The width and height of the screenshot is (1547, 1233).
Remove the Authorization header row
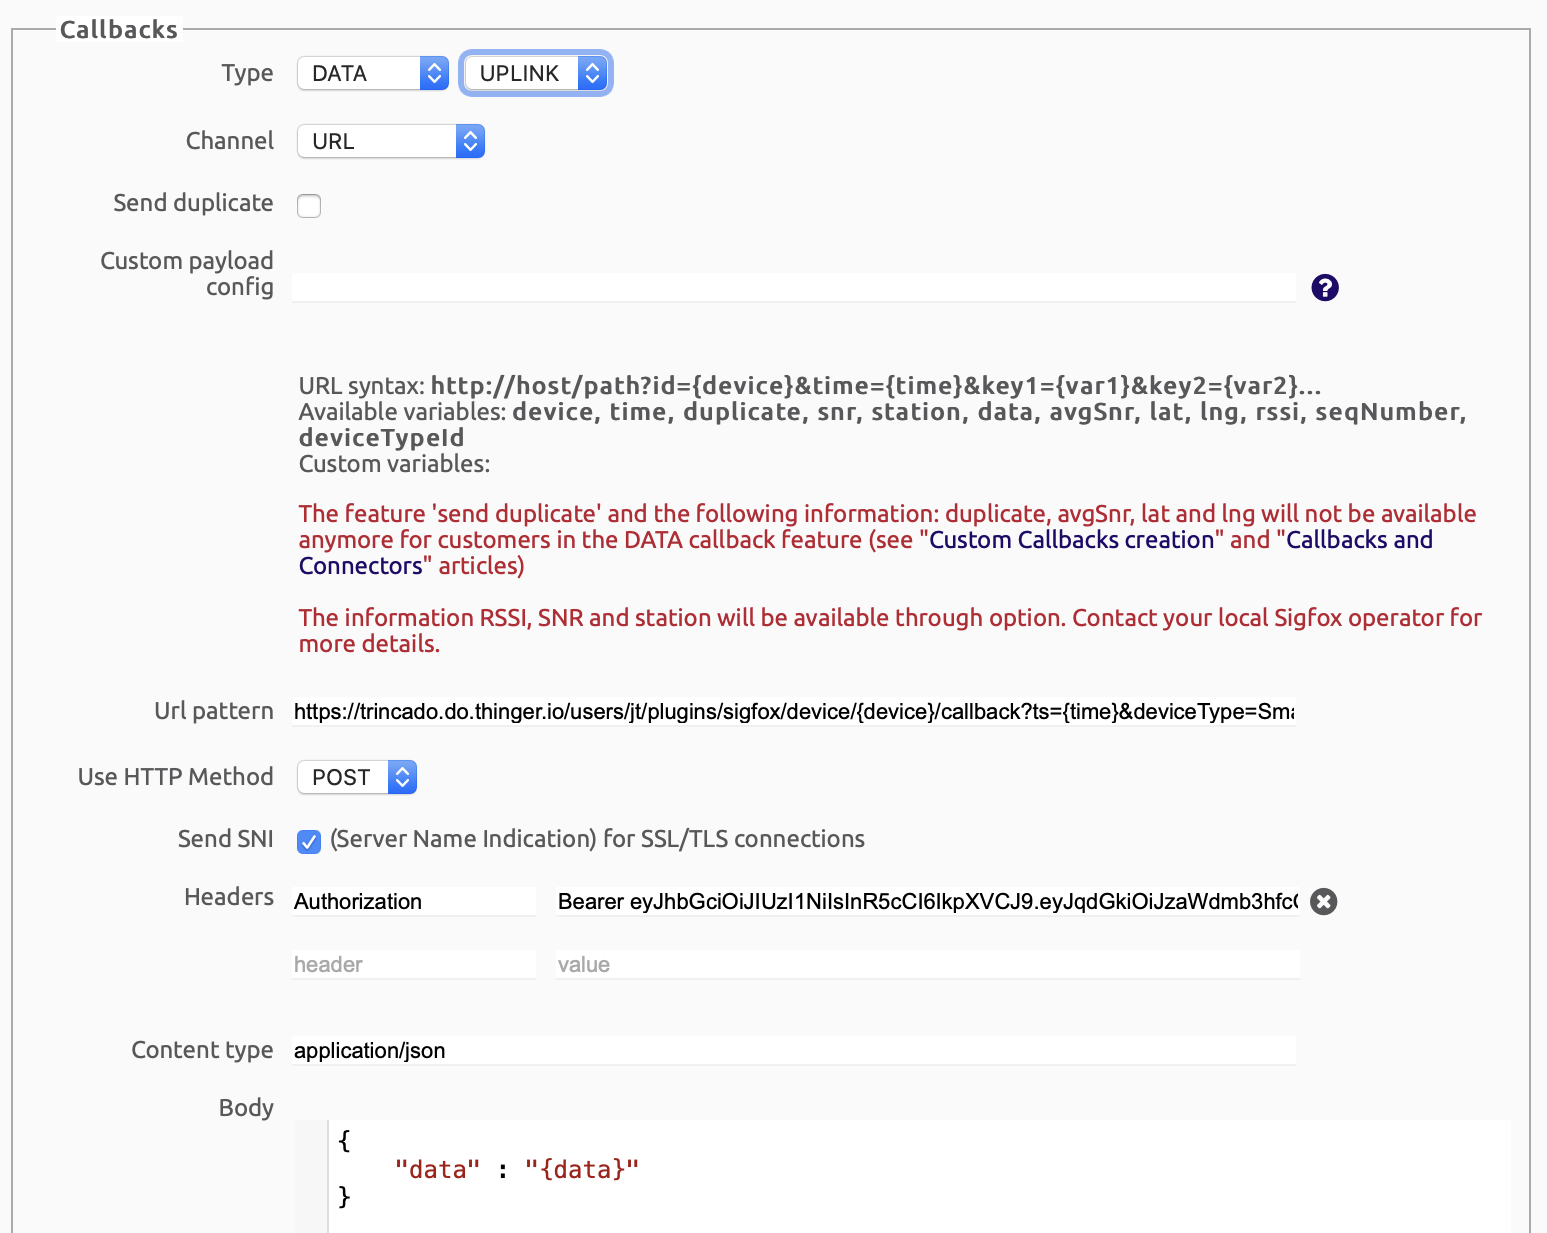1323,902
